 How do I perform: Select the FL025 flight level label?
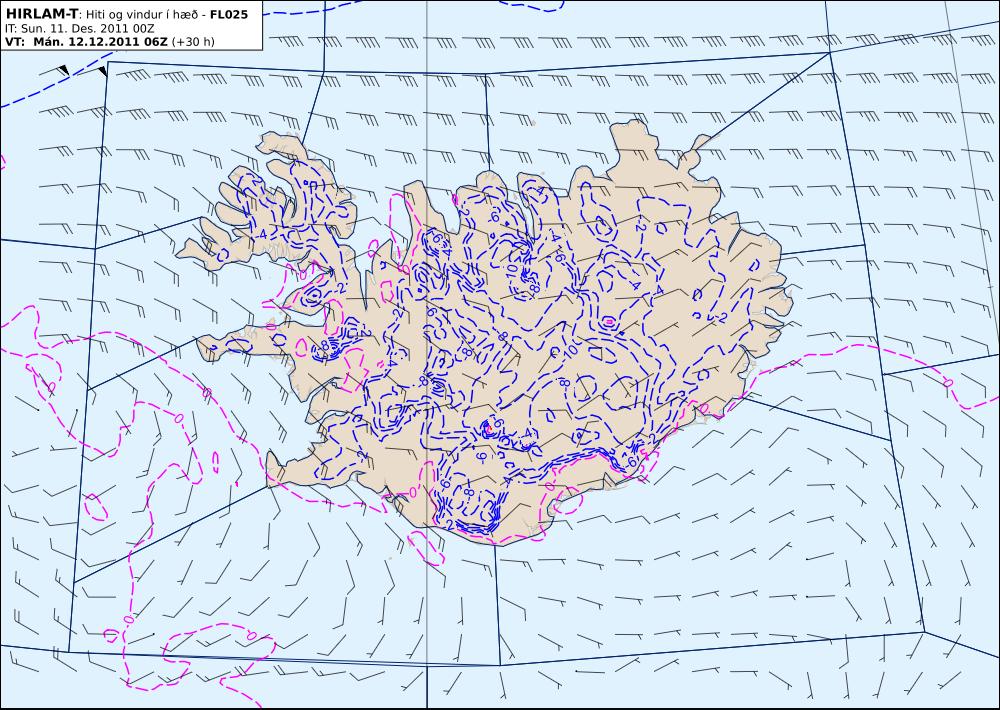(228, 14)
